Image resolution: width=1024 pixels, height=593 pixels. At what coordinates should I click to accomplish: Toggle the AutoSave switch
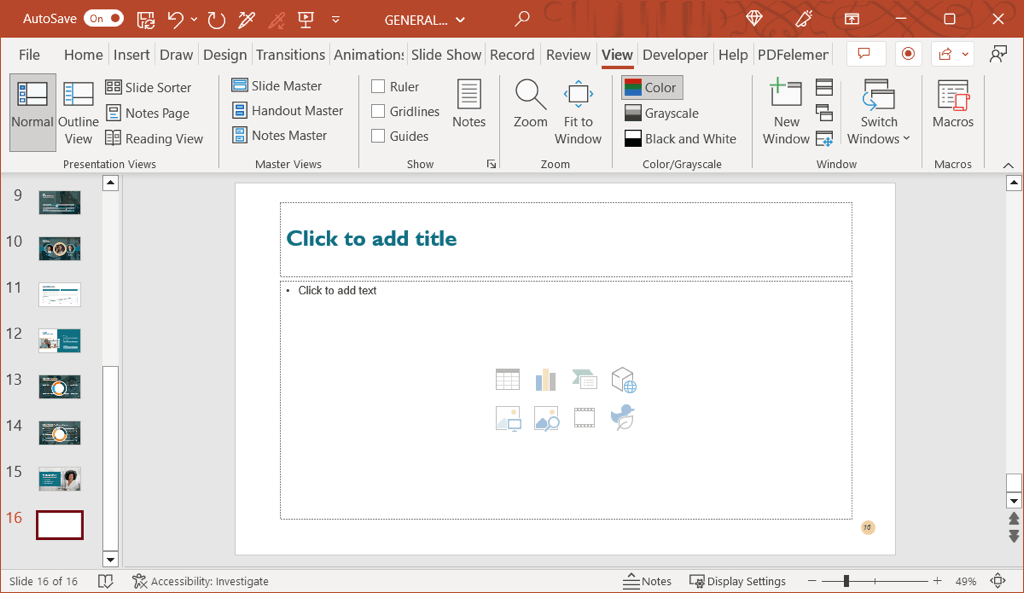[103, 19]
